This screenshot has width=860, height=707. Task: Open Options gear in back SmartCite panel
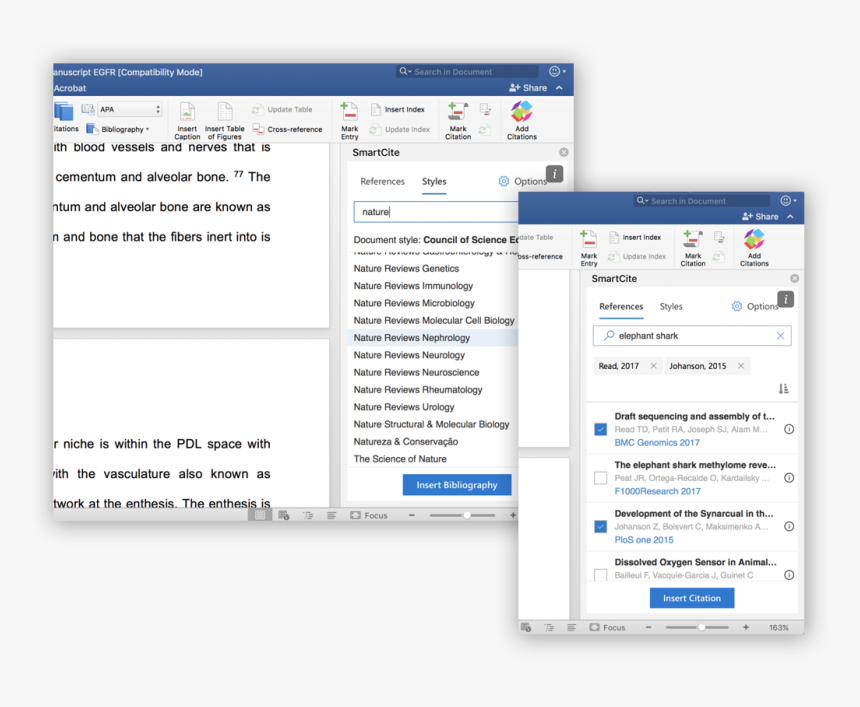pos(503,181)
